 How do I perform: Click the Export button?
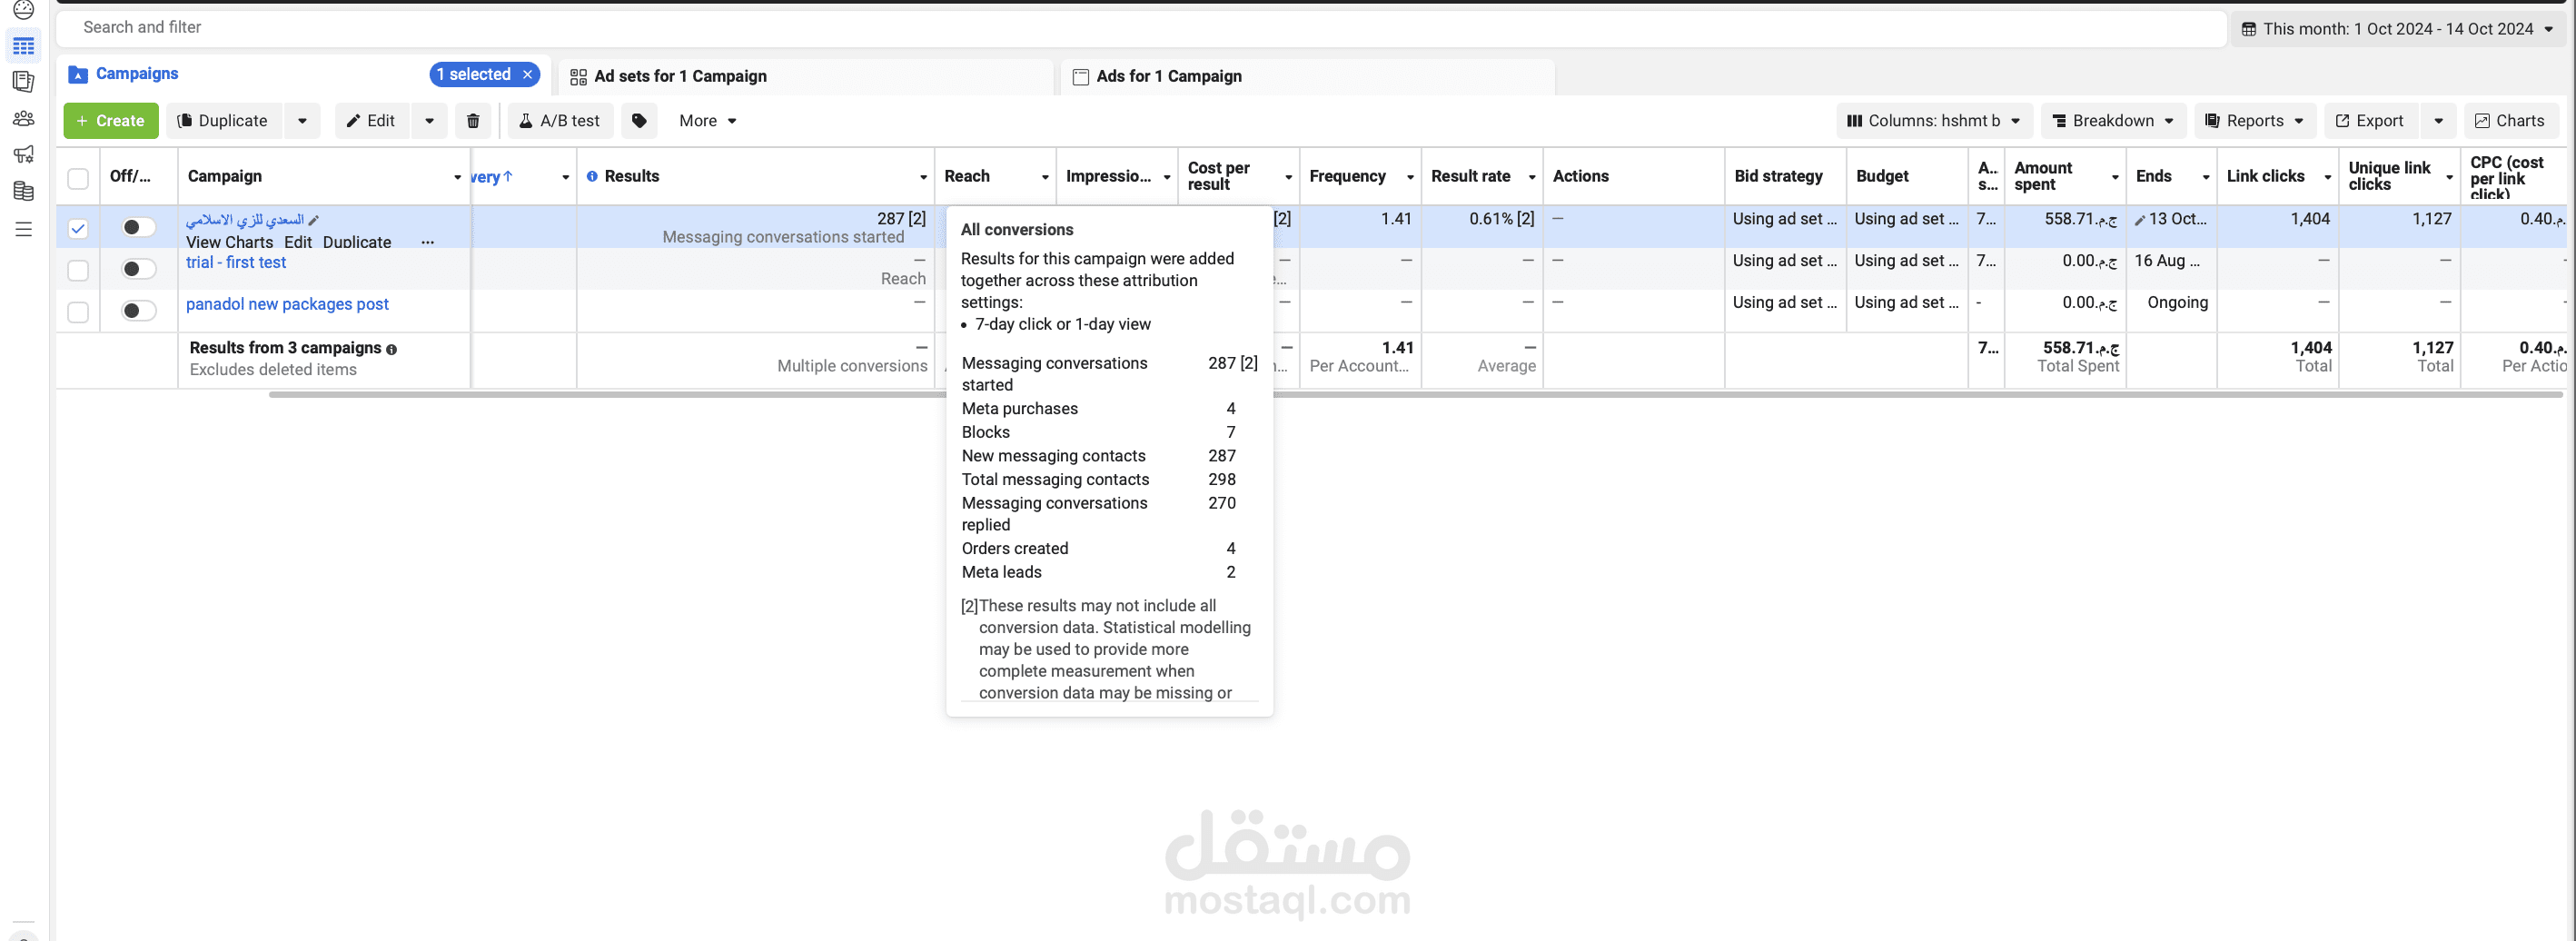pos(2370,121)
